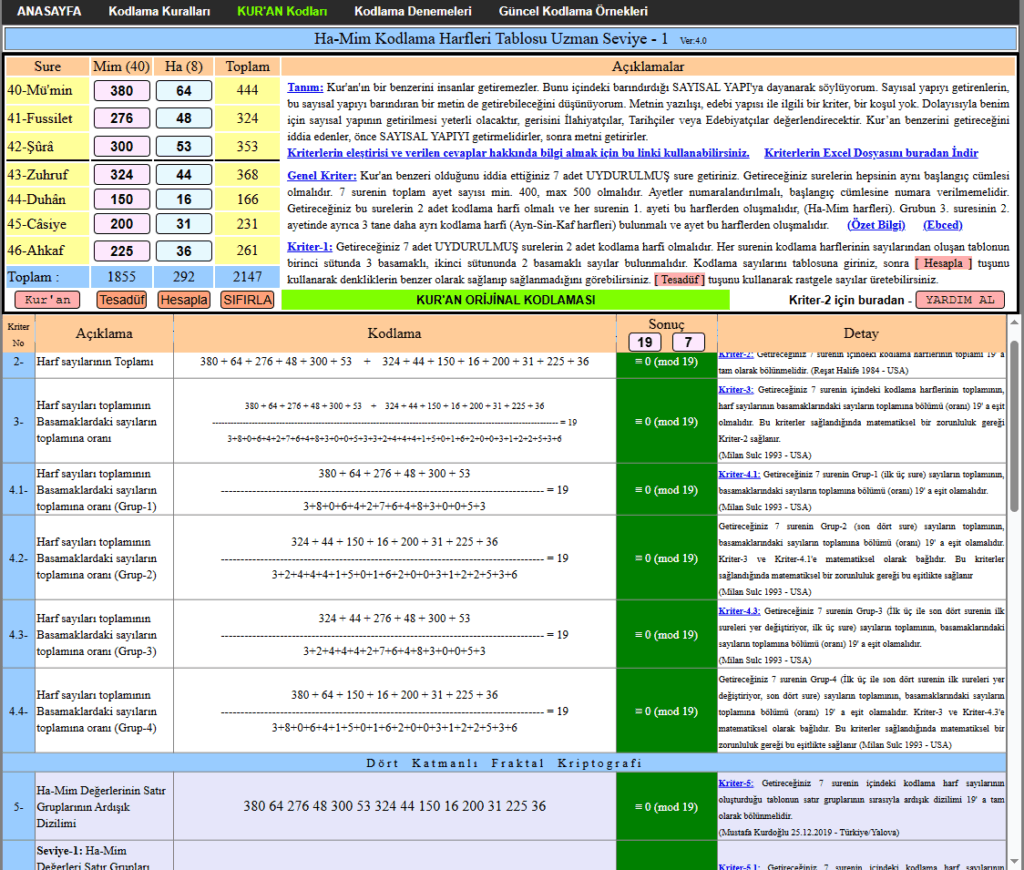The image size is (1024, 870).
Task: Open the Kriter-4.1 detail link
Action: 739,474
